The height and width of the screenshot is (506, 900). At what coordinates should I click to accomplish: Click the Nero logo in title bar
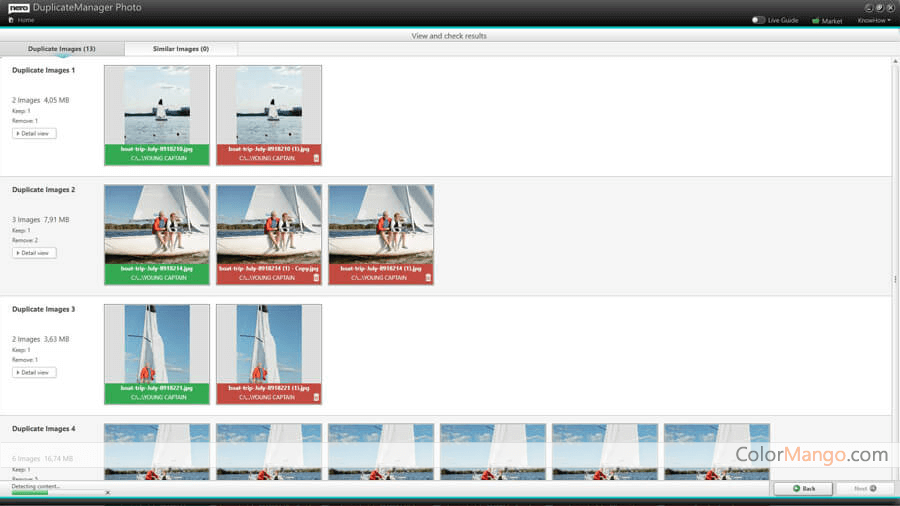point(18,7)
